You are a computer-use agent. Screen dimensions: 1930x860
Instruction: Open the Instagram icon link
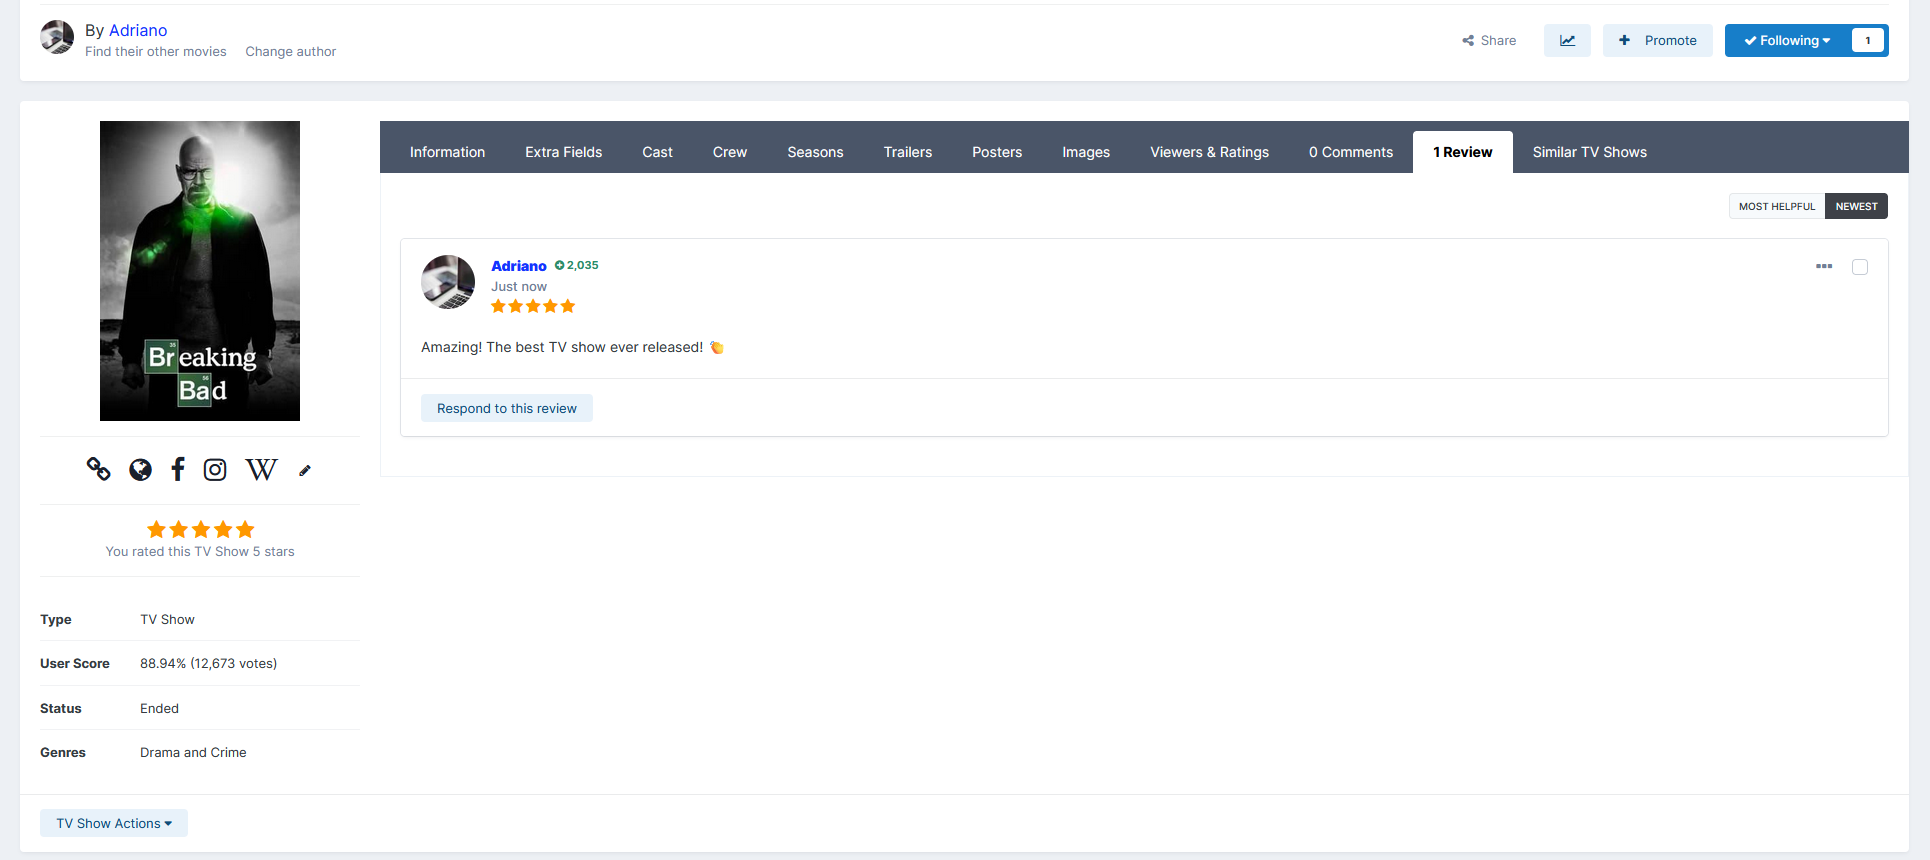point(215,470)
